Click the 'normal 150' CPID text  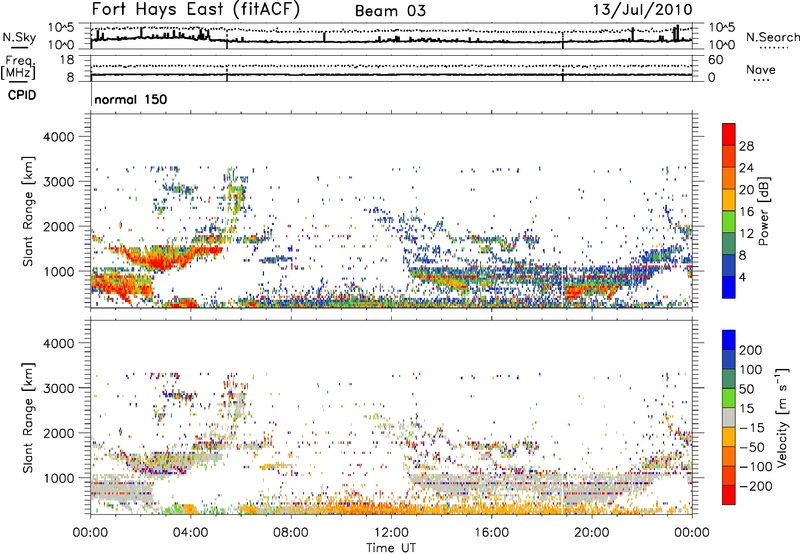coord(131,99)
